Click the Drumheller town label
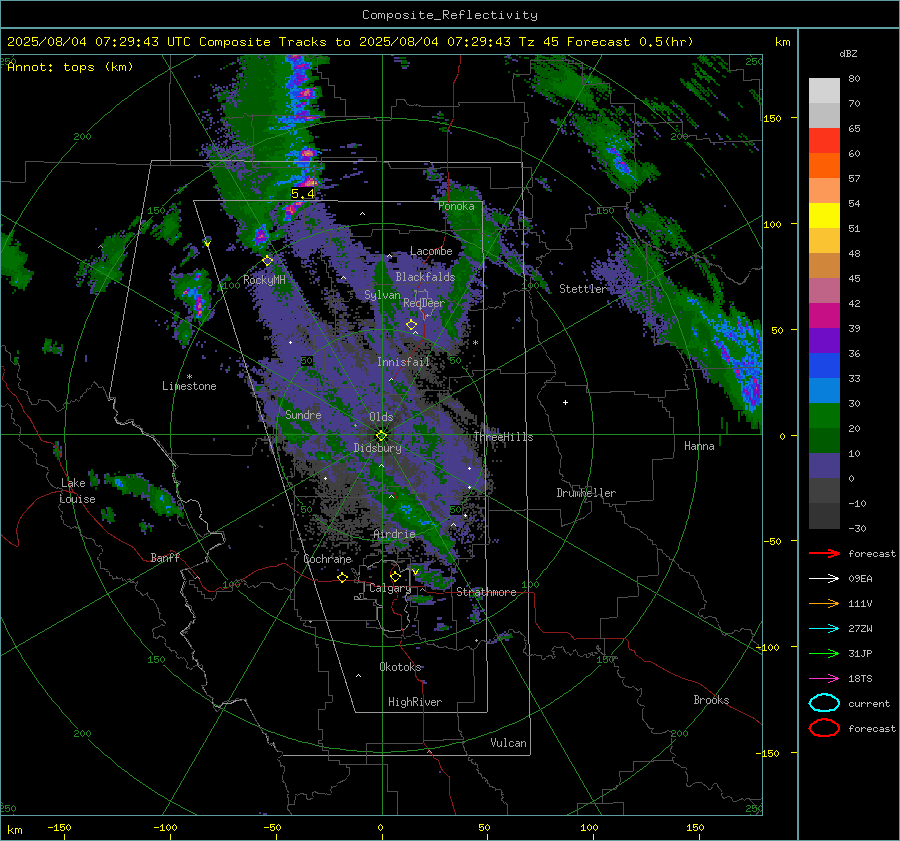900x841 pixels. pos(586,493)
